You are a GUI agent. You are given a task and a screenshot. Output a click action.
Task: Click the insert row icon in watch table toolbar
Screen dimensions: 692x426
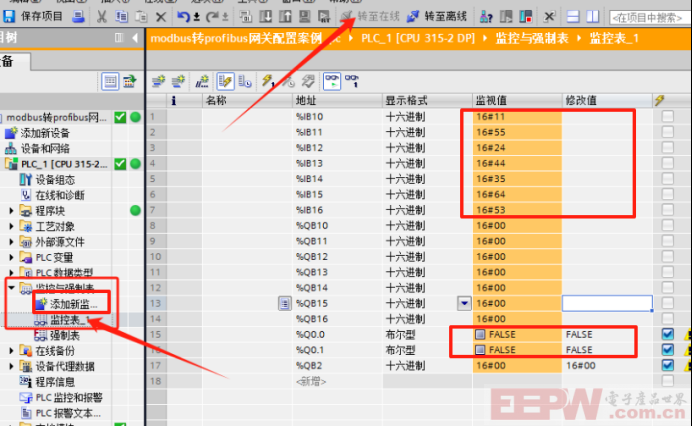point(158,81)
